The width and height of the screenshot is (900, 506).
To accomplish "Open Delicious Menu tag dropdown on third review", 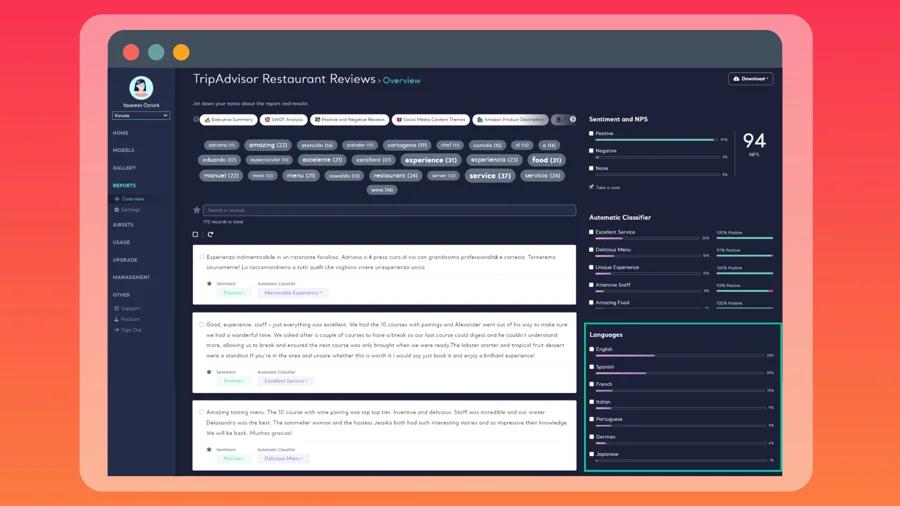I will point(284,458).
